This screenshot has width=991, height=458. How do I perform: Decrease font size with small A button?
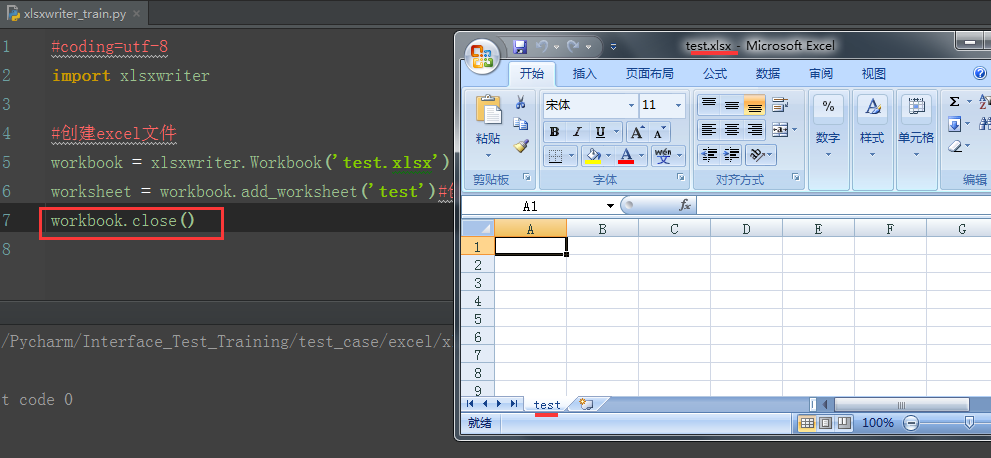[x=659, y=132]
